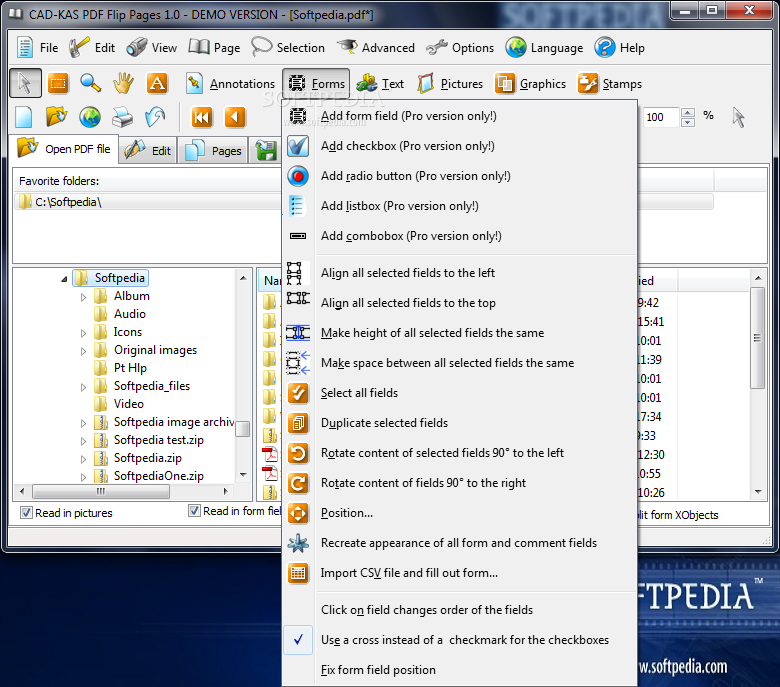The image size is (780, 687).
Task: Choose the magnifying glass zoom tool
Action: click(x=91, y=83)
